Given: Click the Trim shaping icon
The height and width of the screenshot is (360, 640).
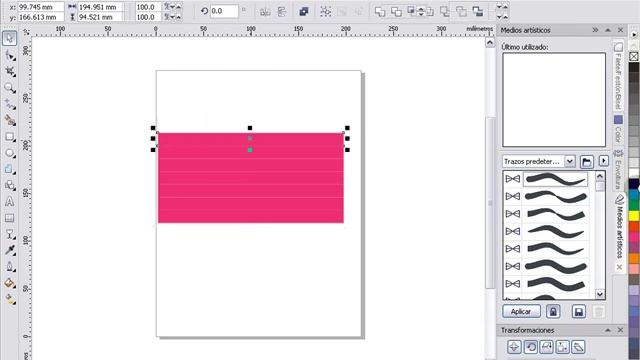Looking at the screenshot, I should 396,11.
